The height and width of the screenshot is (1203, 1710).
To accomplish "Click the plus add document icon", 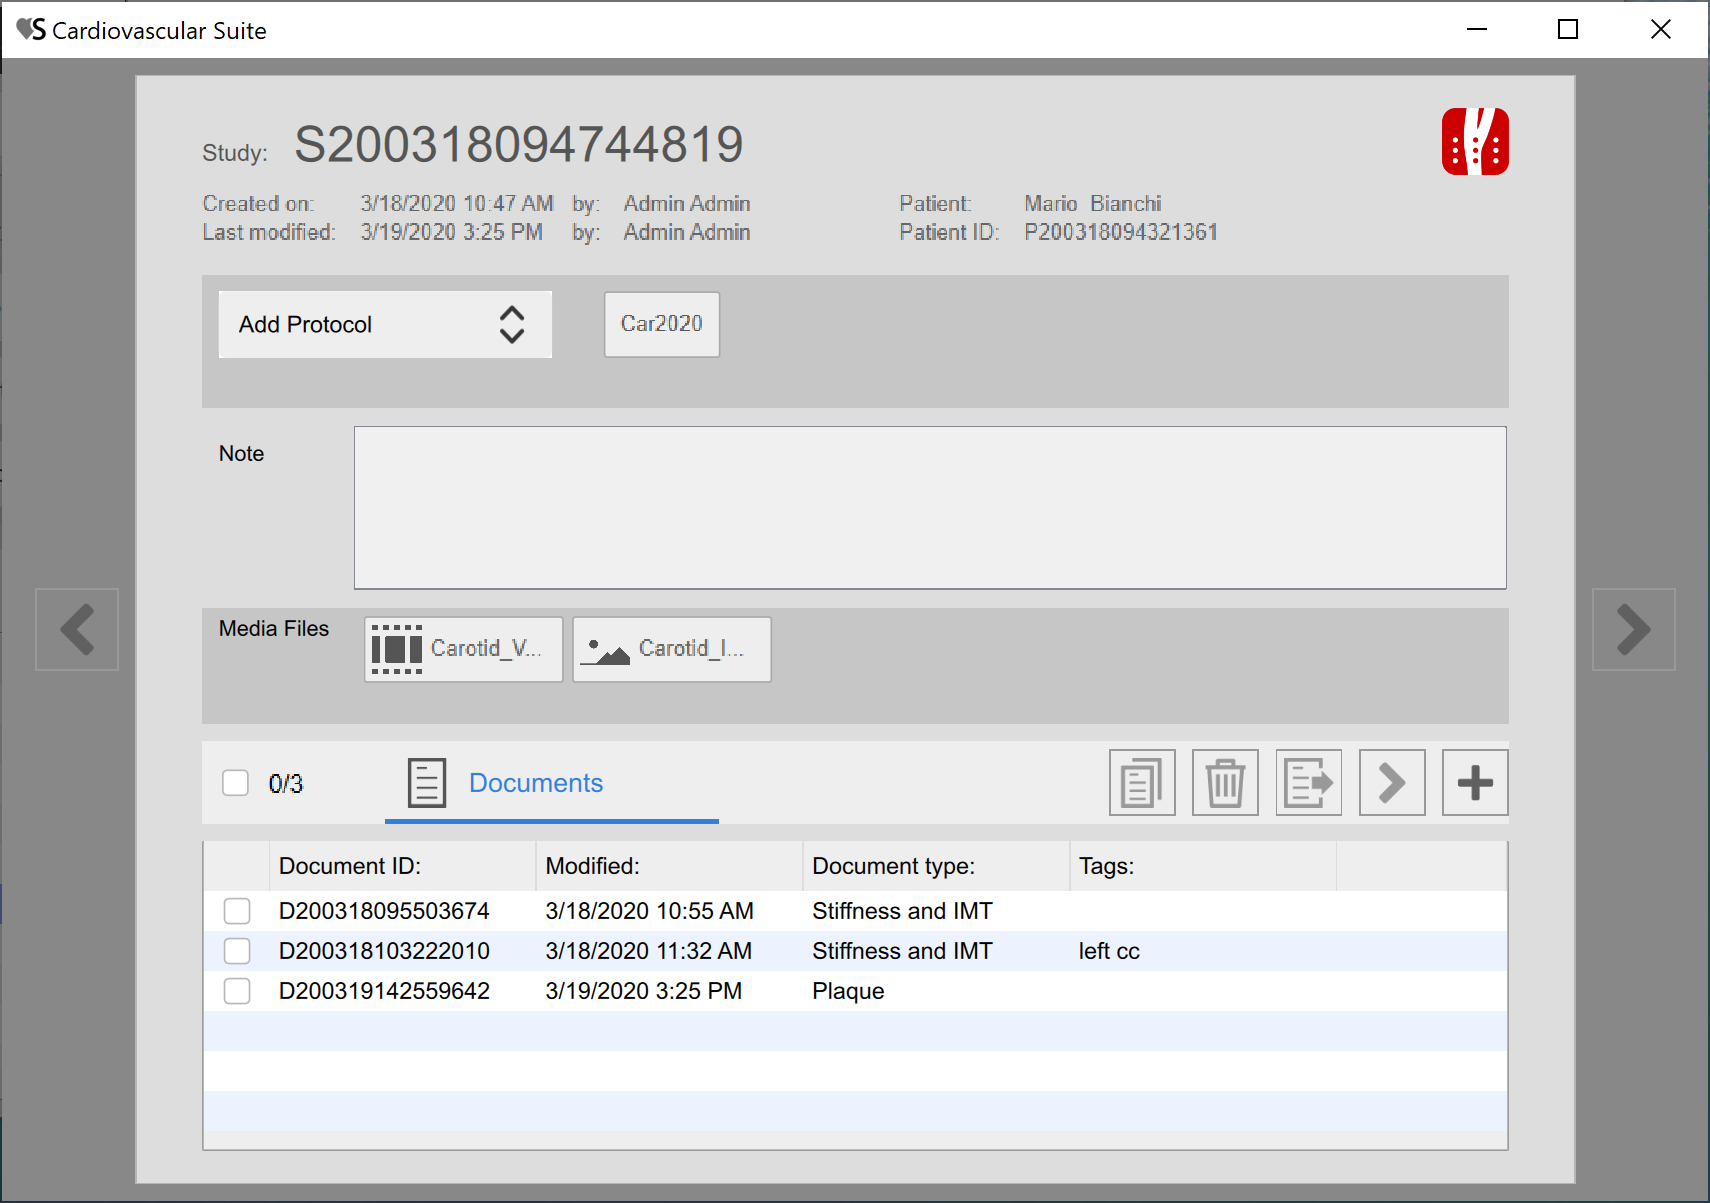I will tap(1474, 783).
